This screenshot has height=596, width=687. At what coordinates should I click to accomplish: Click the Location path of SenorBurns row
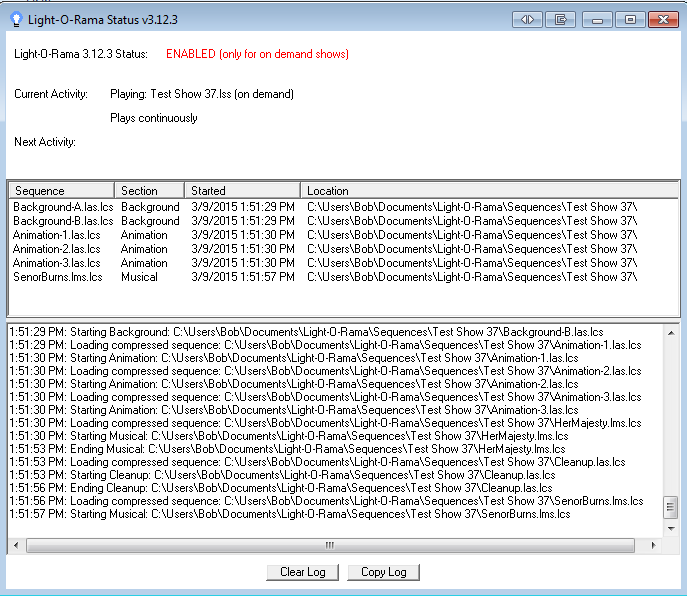(472, 277)
